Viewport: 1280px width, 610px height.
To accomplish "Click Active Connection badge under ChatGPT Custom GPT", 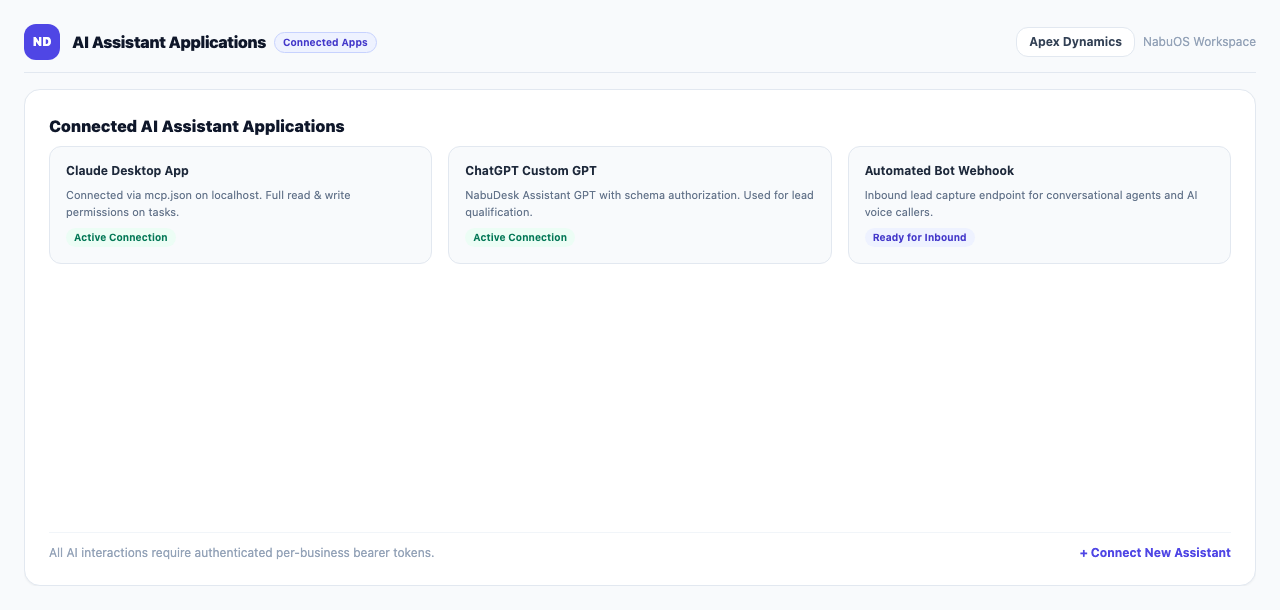I will point(520,237).
